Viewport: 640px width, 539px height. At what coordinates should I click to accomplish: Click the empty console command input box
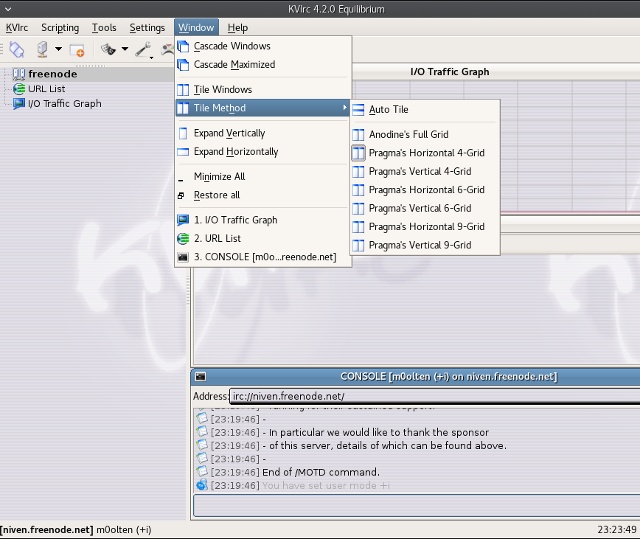click(x=416, y=506)
